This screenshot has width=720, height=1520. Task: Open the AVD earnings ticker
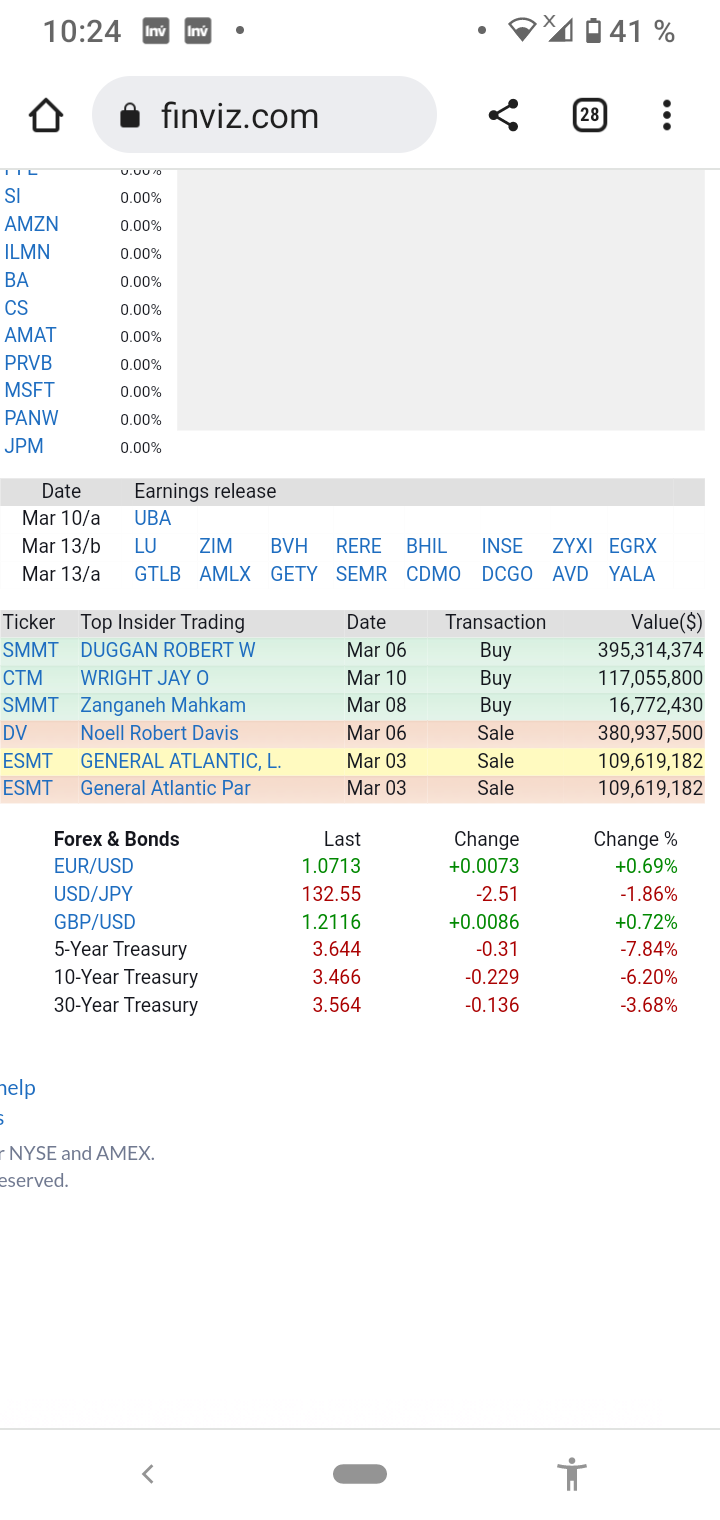pyautogui.click(x=571, y=575)
